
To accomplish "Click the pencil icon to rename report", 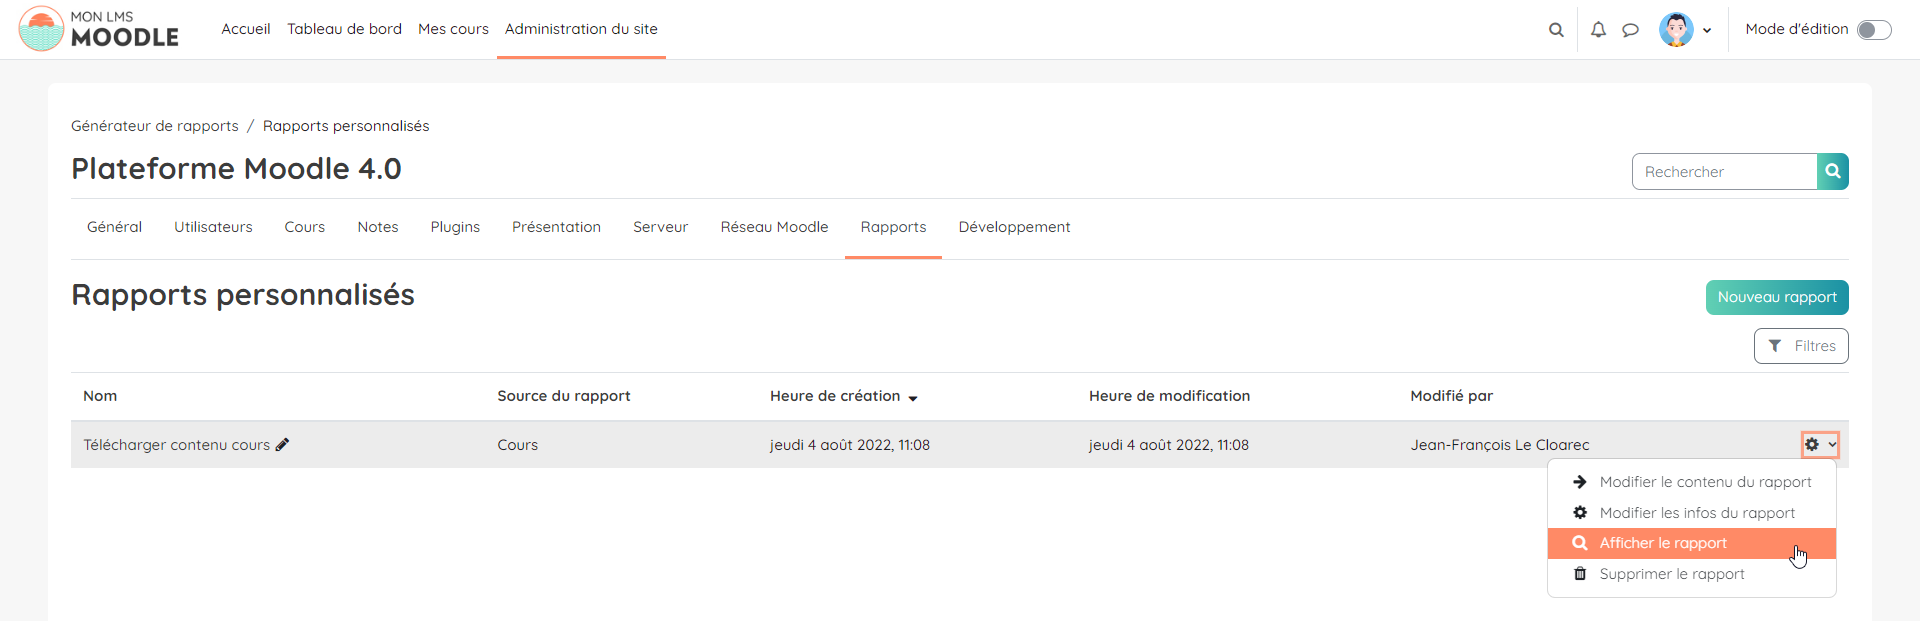I will pyautogui.click(x=282, y=445).
